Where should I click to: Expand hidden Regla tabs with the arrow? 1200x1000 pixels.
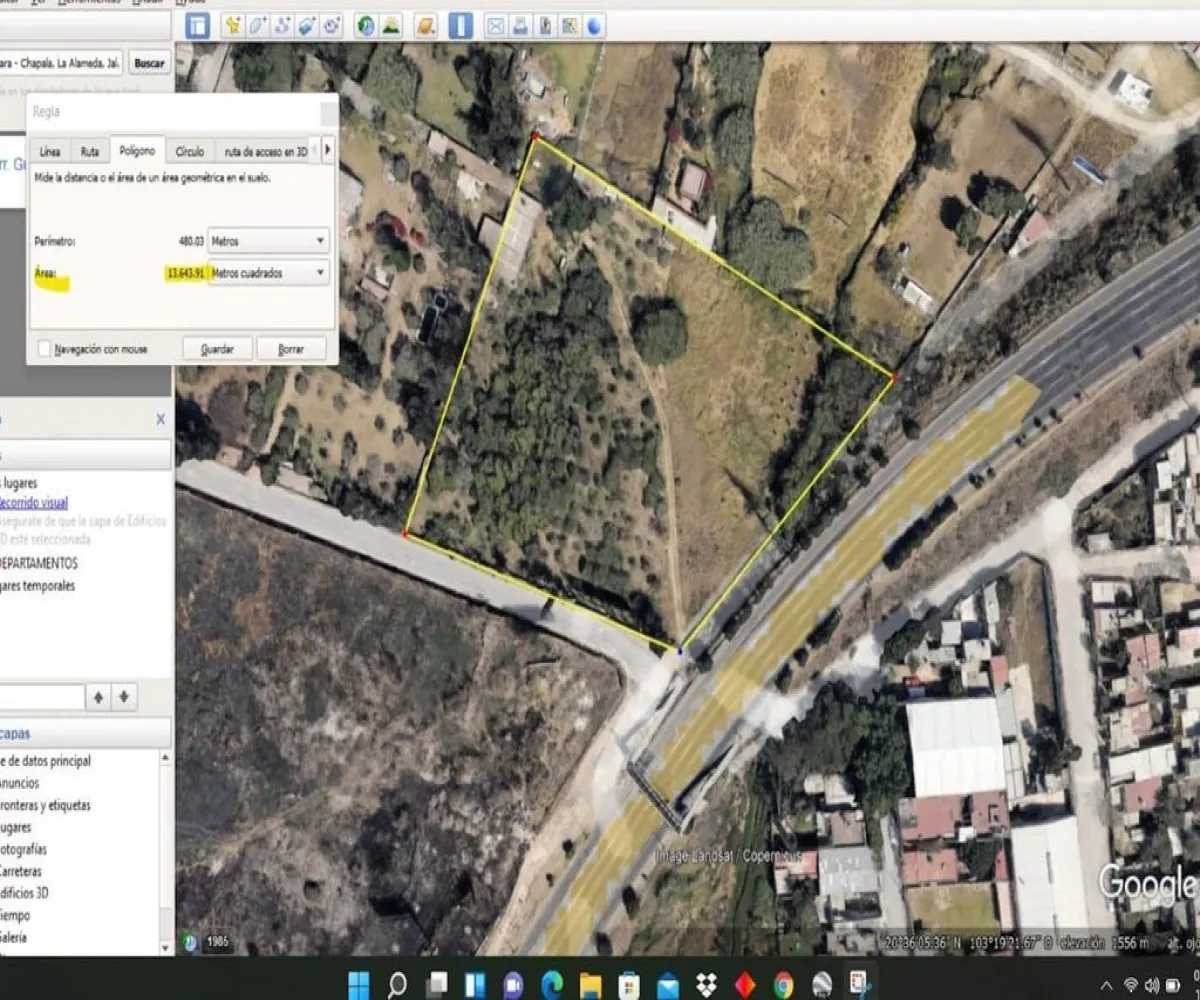coord(327,147)
